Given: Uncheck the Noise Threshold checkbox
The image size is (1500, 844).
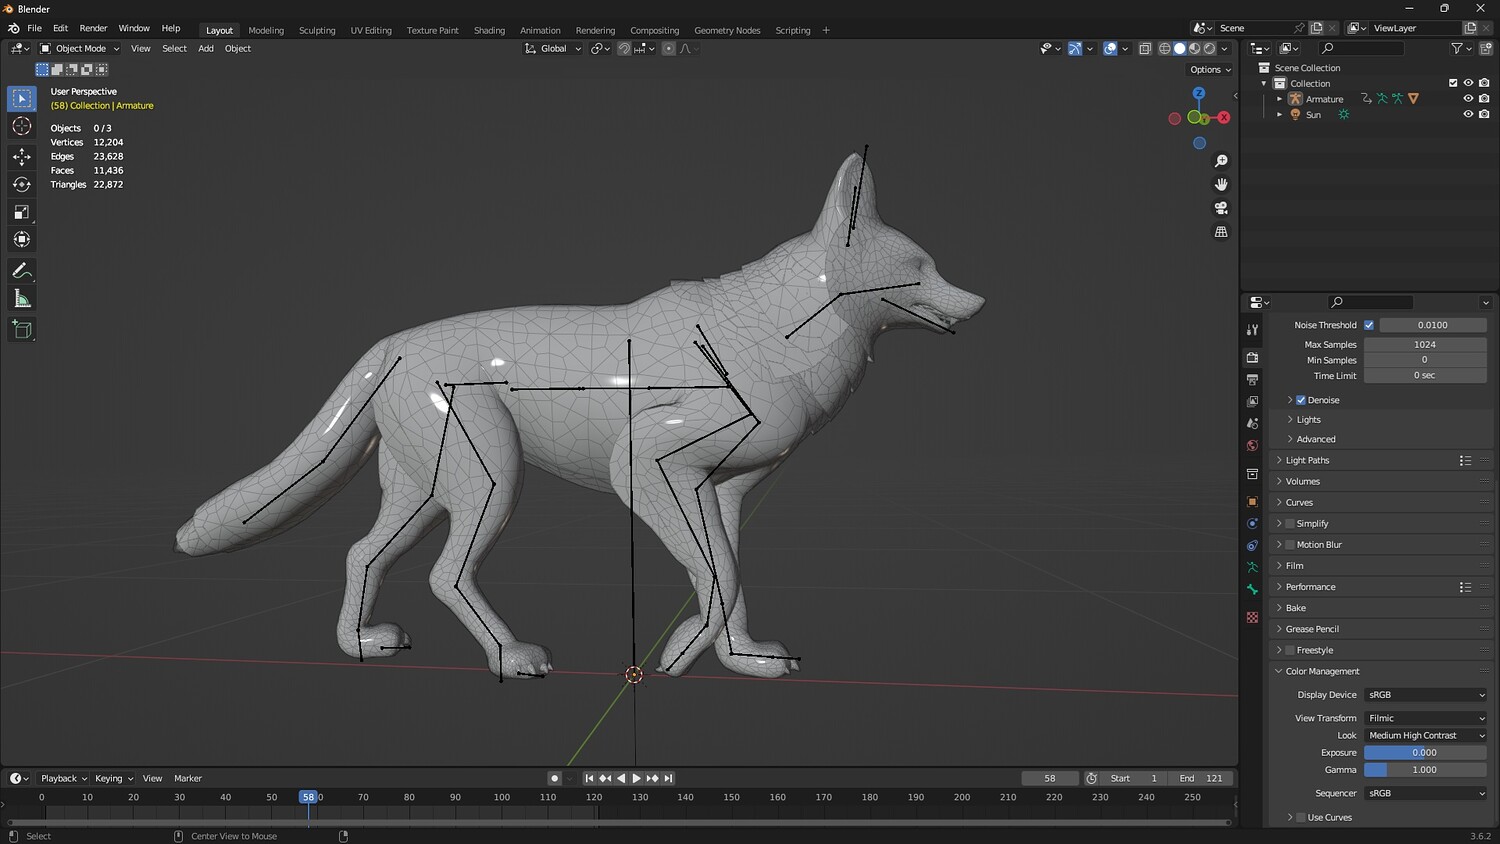Looking at the screenshot, I should (x=1369, y=325).
